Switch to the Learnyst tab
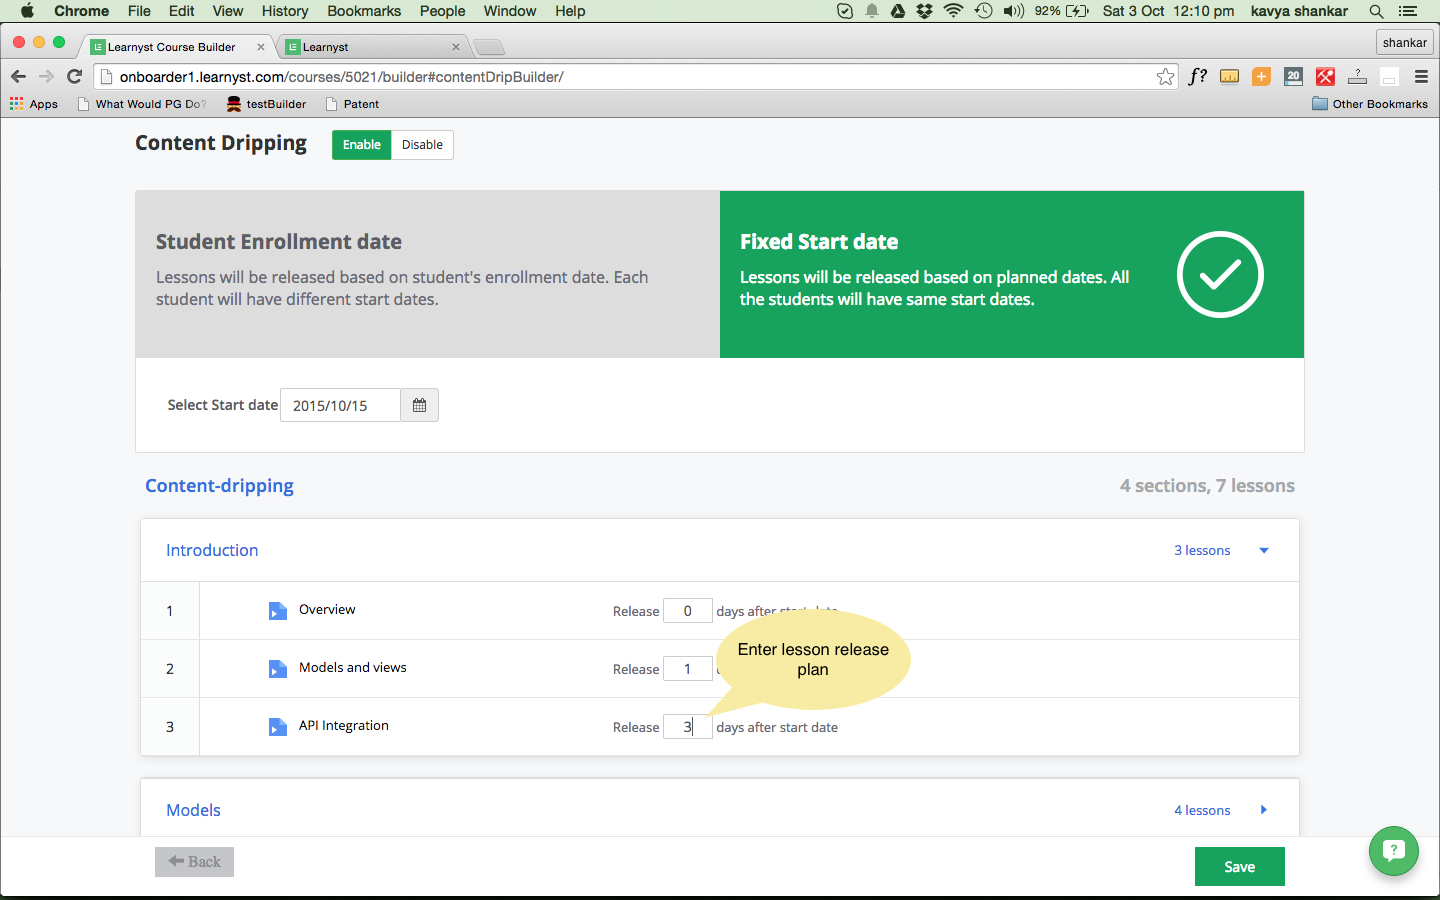 click(372, 47)
